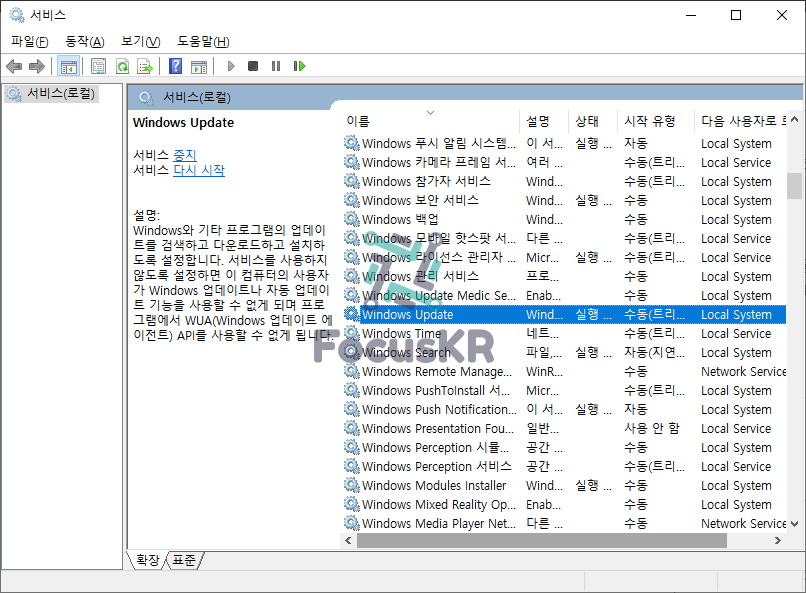The image size is (806, 593).
Task: Toggle the Action pane toolbar icon
Action: tap(199, 66)
